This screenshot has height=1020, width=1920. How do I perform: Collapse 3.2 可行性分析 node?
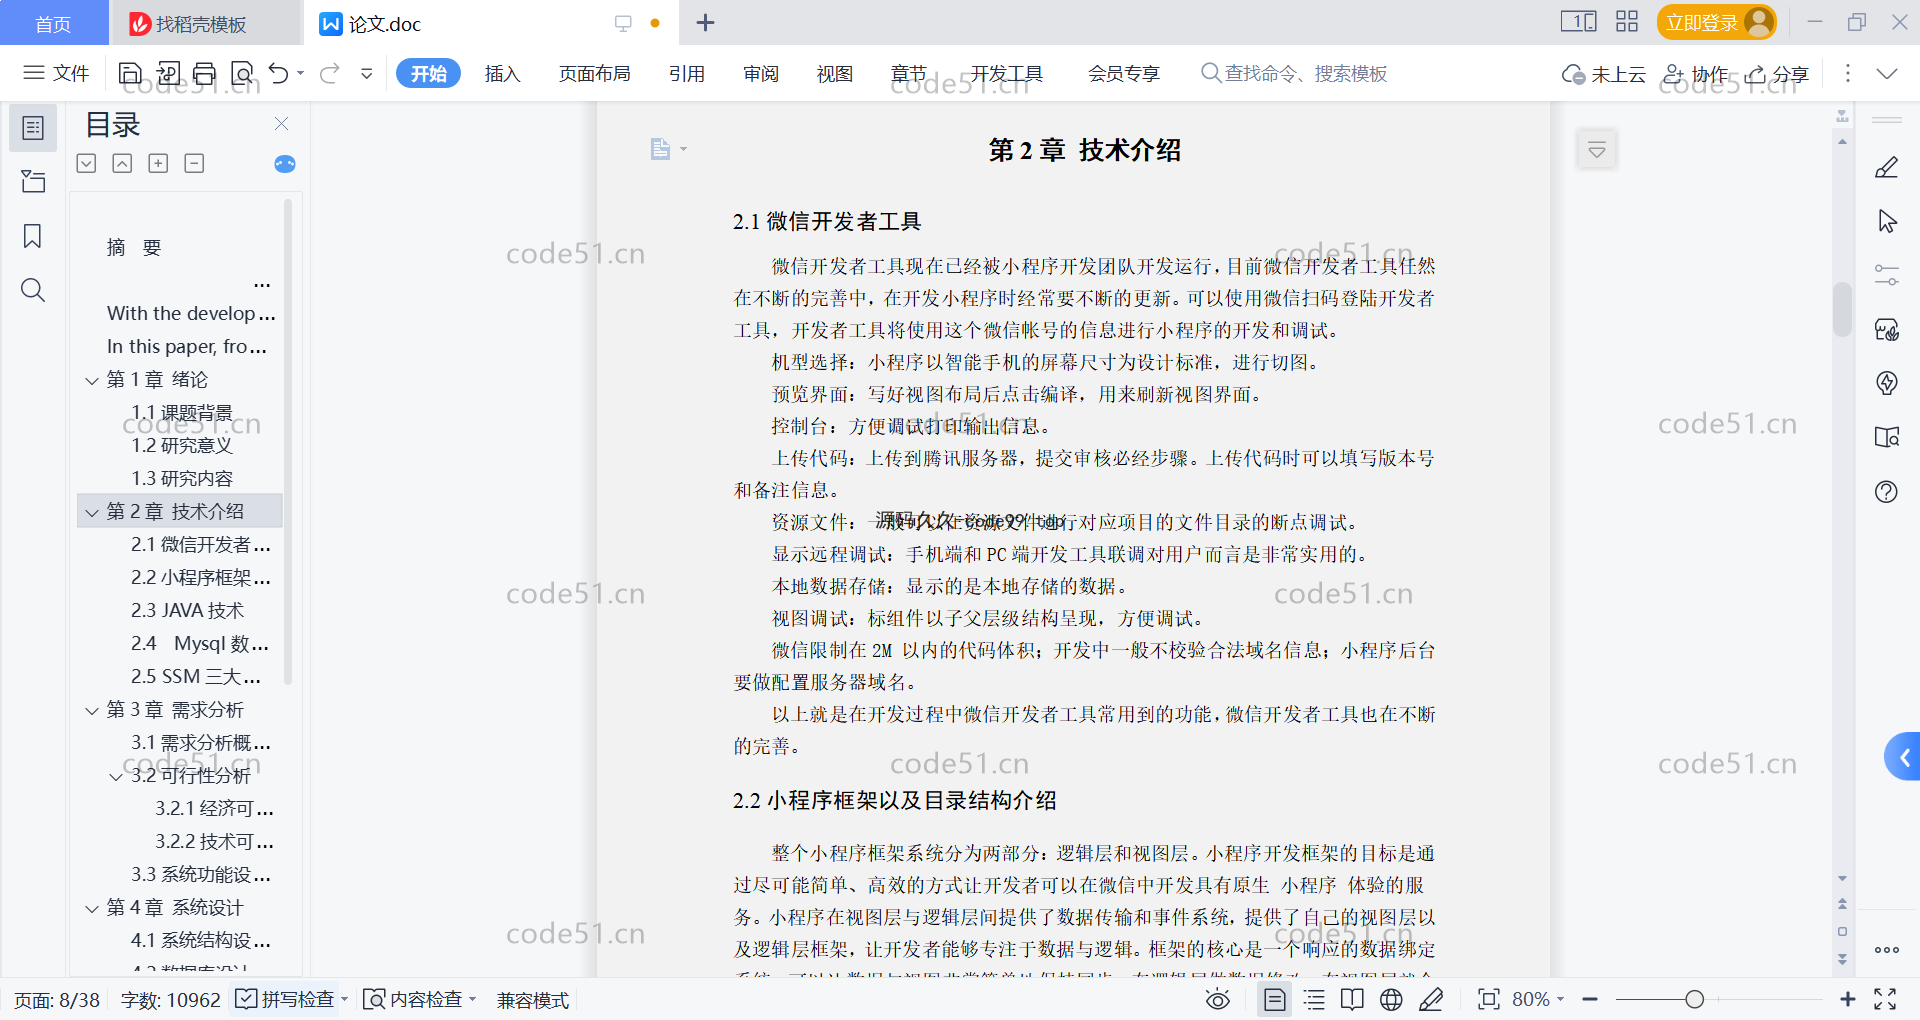(116, 776)
